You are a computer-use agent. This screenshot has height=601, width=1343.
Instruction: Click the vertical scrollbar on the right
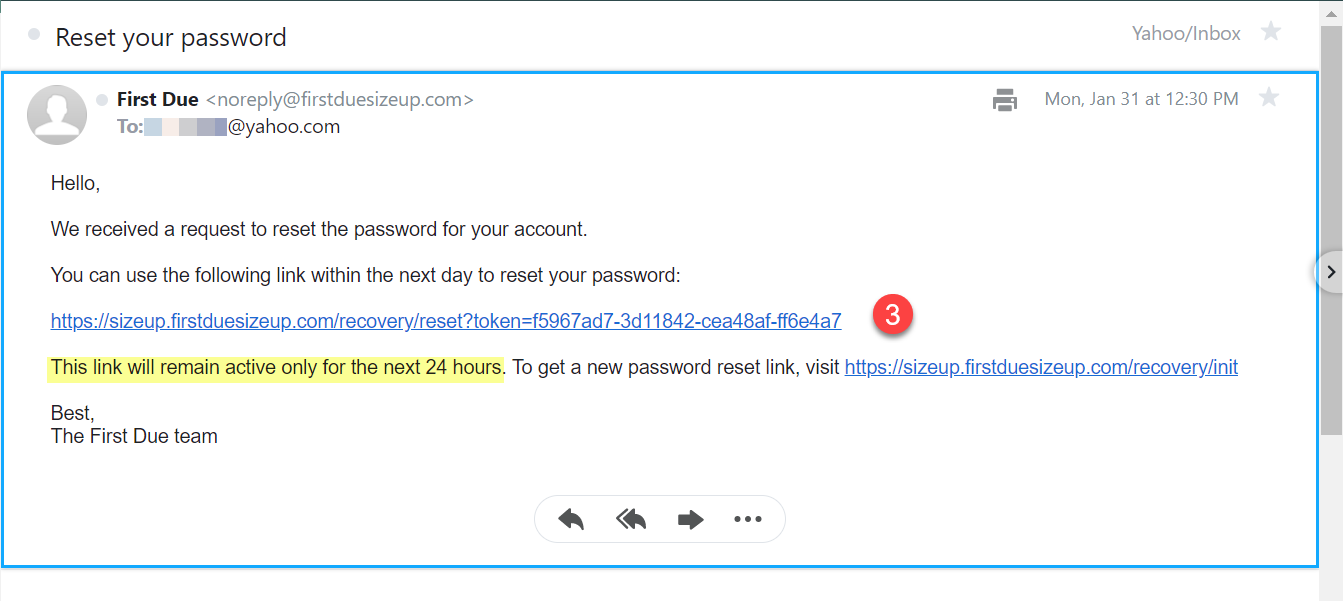1331,230
